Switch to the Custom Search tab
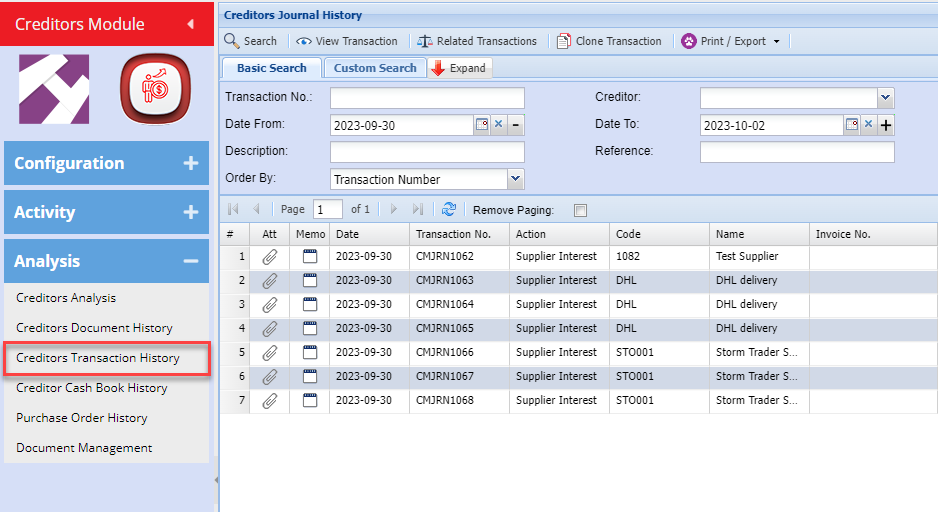This screenshot has width=938, height=512. 375,68
